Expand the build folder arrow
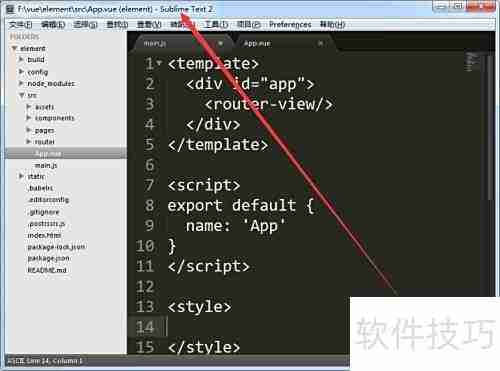Viewport: 500px width, 371px height. [x=21, y=60]
